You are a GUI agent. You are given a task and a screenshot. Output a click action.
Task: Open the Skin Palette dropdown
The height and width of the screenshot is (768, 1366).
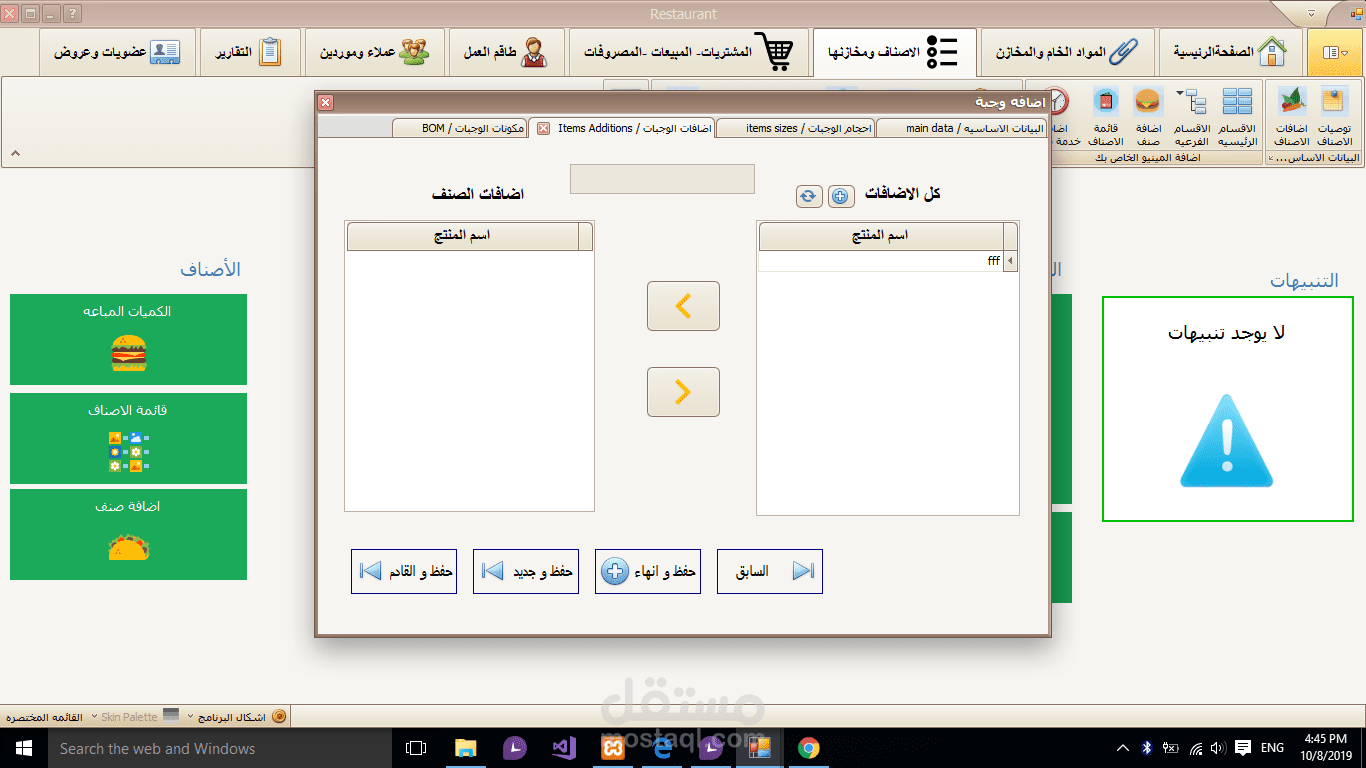click(x=134, y=717)
